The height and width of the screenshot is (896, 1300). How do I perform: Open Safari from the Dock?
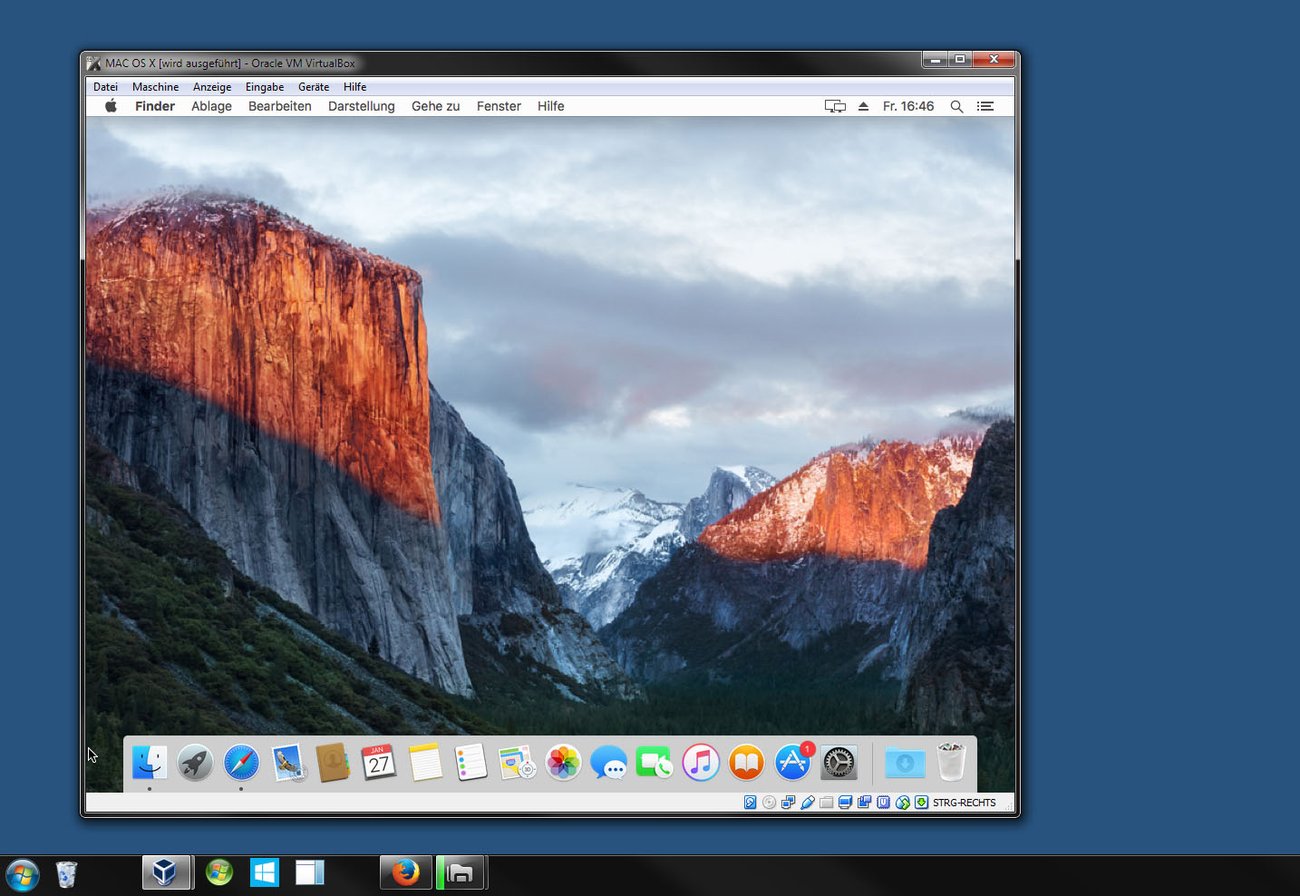pyautogui.click(x=241, y=762)
